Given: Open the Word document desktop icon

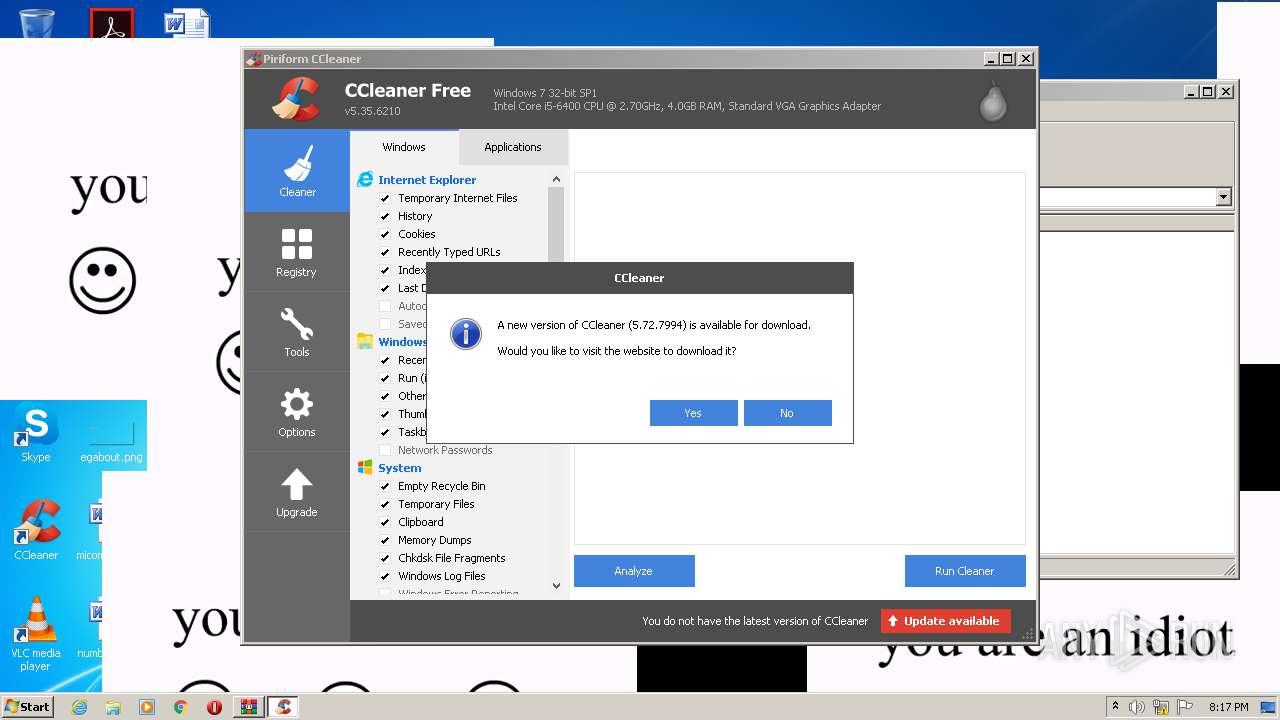Looking at the screenshot, I should pos(187,22).
